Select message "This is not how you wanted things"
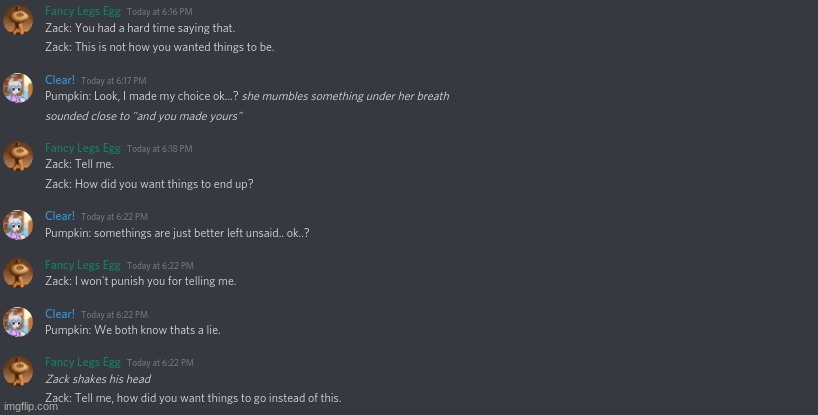 (x=159, y=47)
